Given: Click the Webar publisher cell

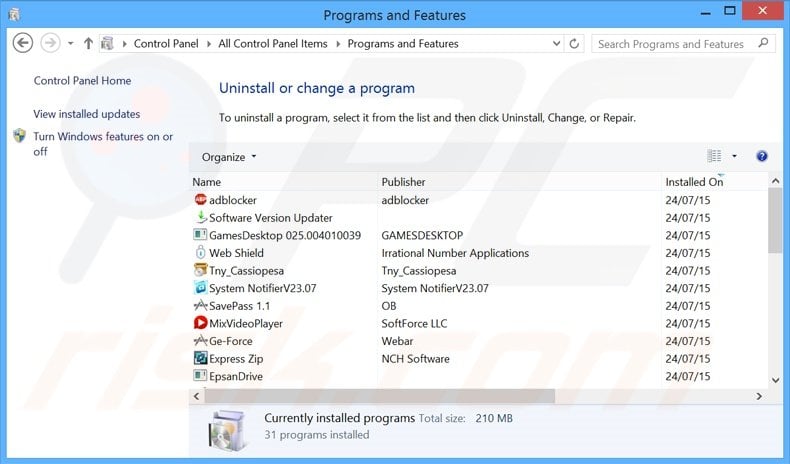Looking at the screenshot, I should click(397, 341).
